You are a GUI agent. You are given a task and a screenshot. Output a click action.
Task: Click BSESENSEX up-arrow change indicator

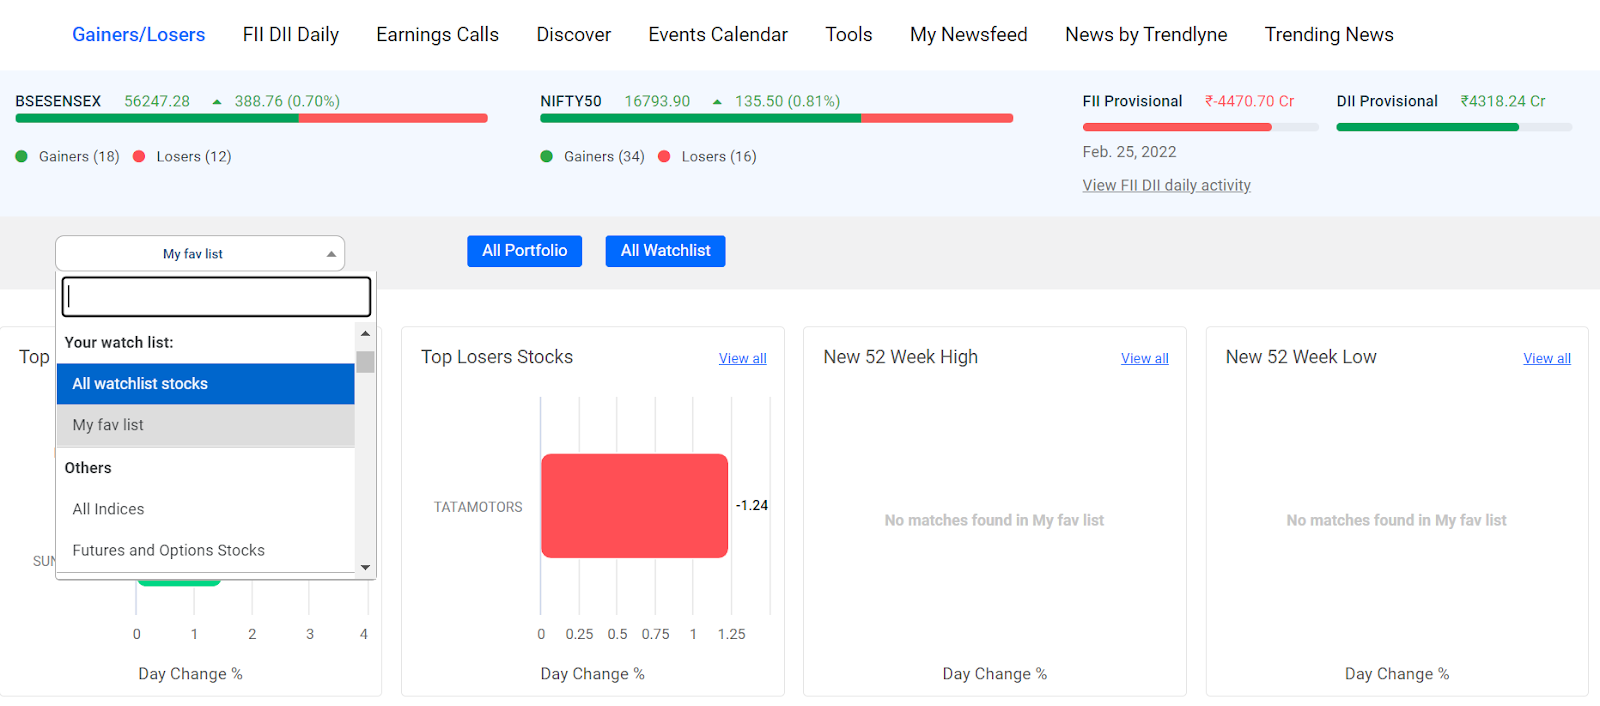[217, 102]
